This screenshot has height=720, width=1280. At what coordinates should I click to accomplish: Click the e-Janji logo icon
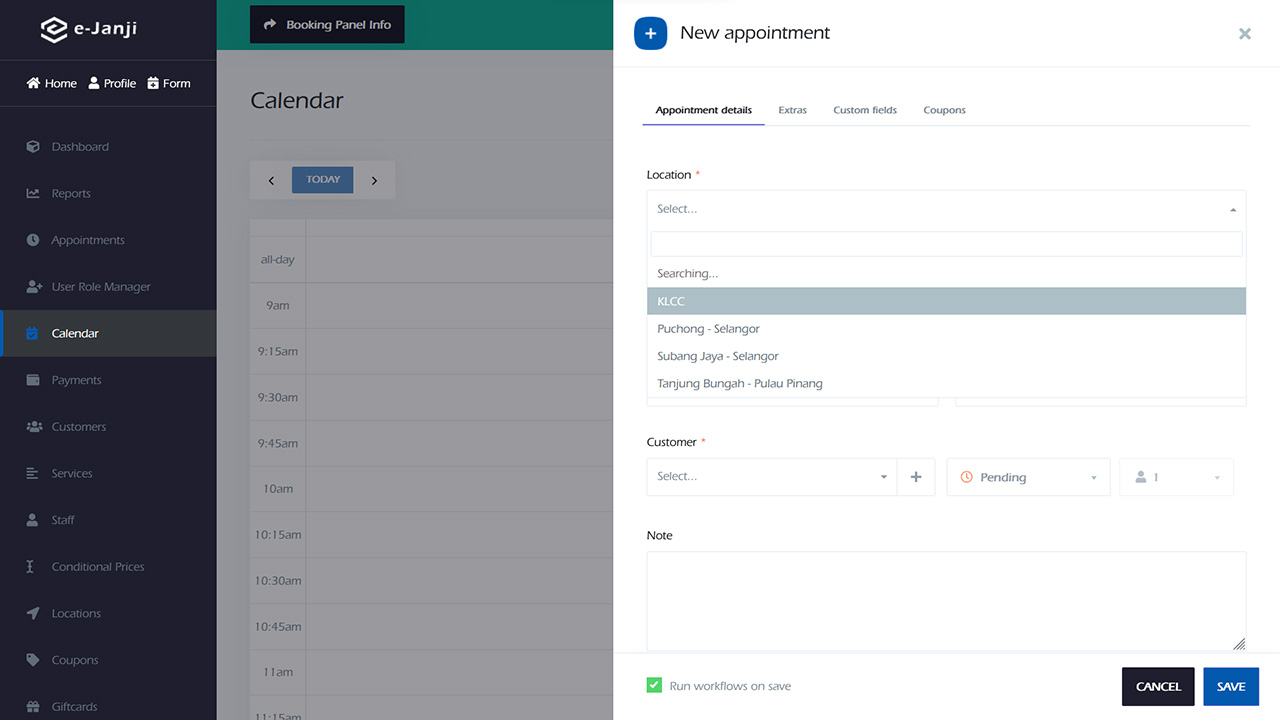point(53,30)
